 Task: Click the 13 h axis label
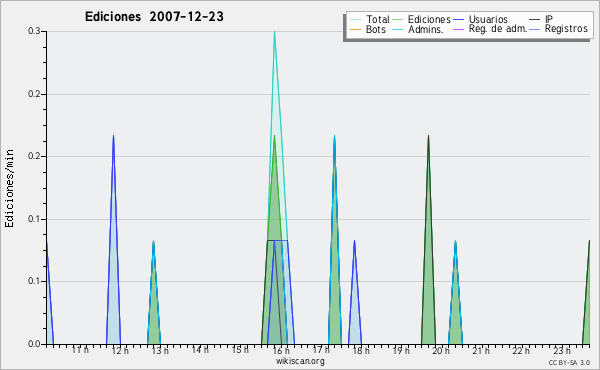(160, 350)
